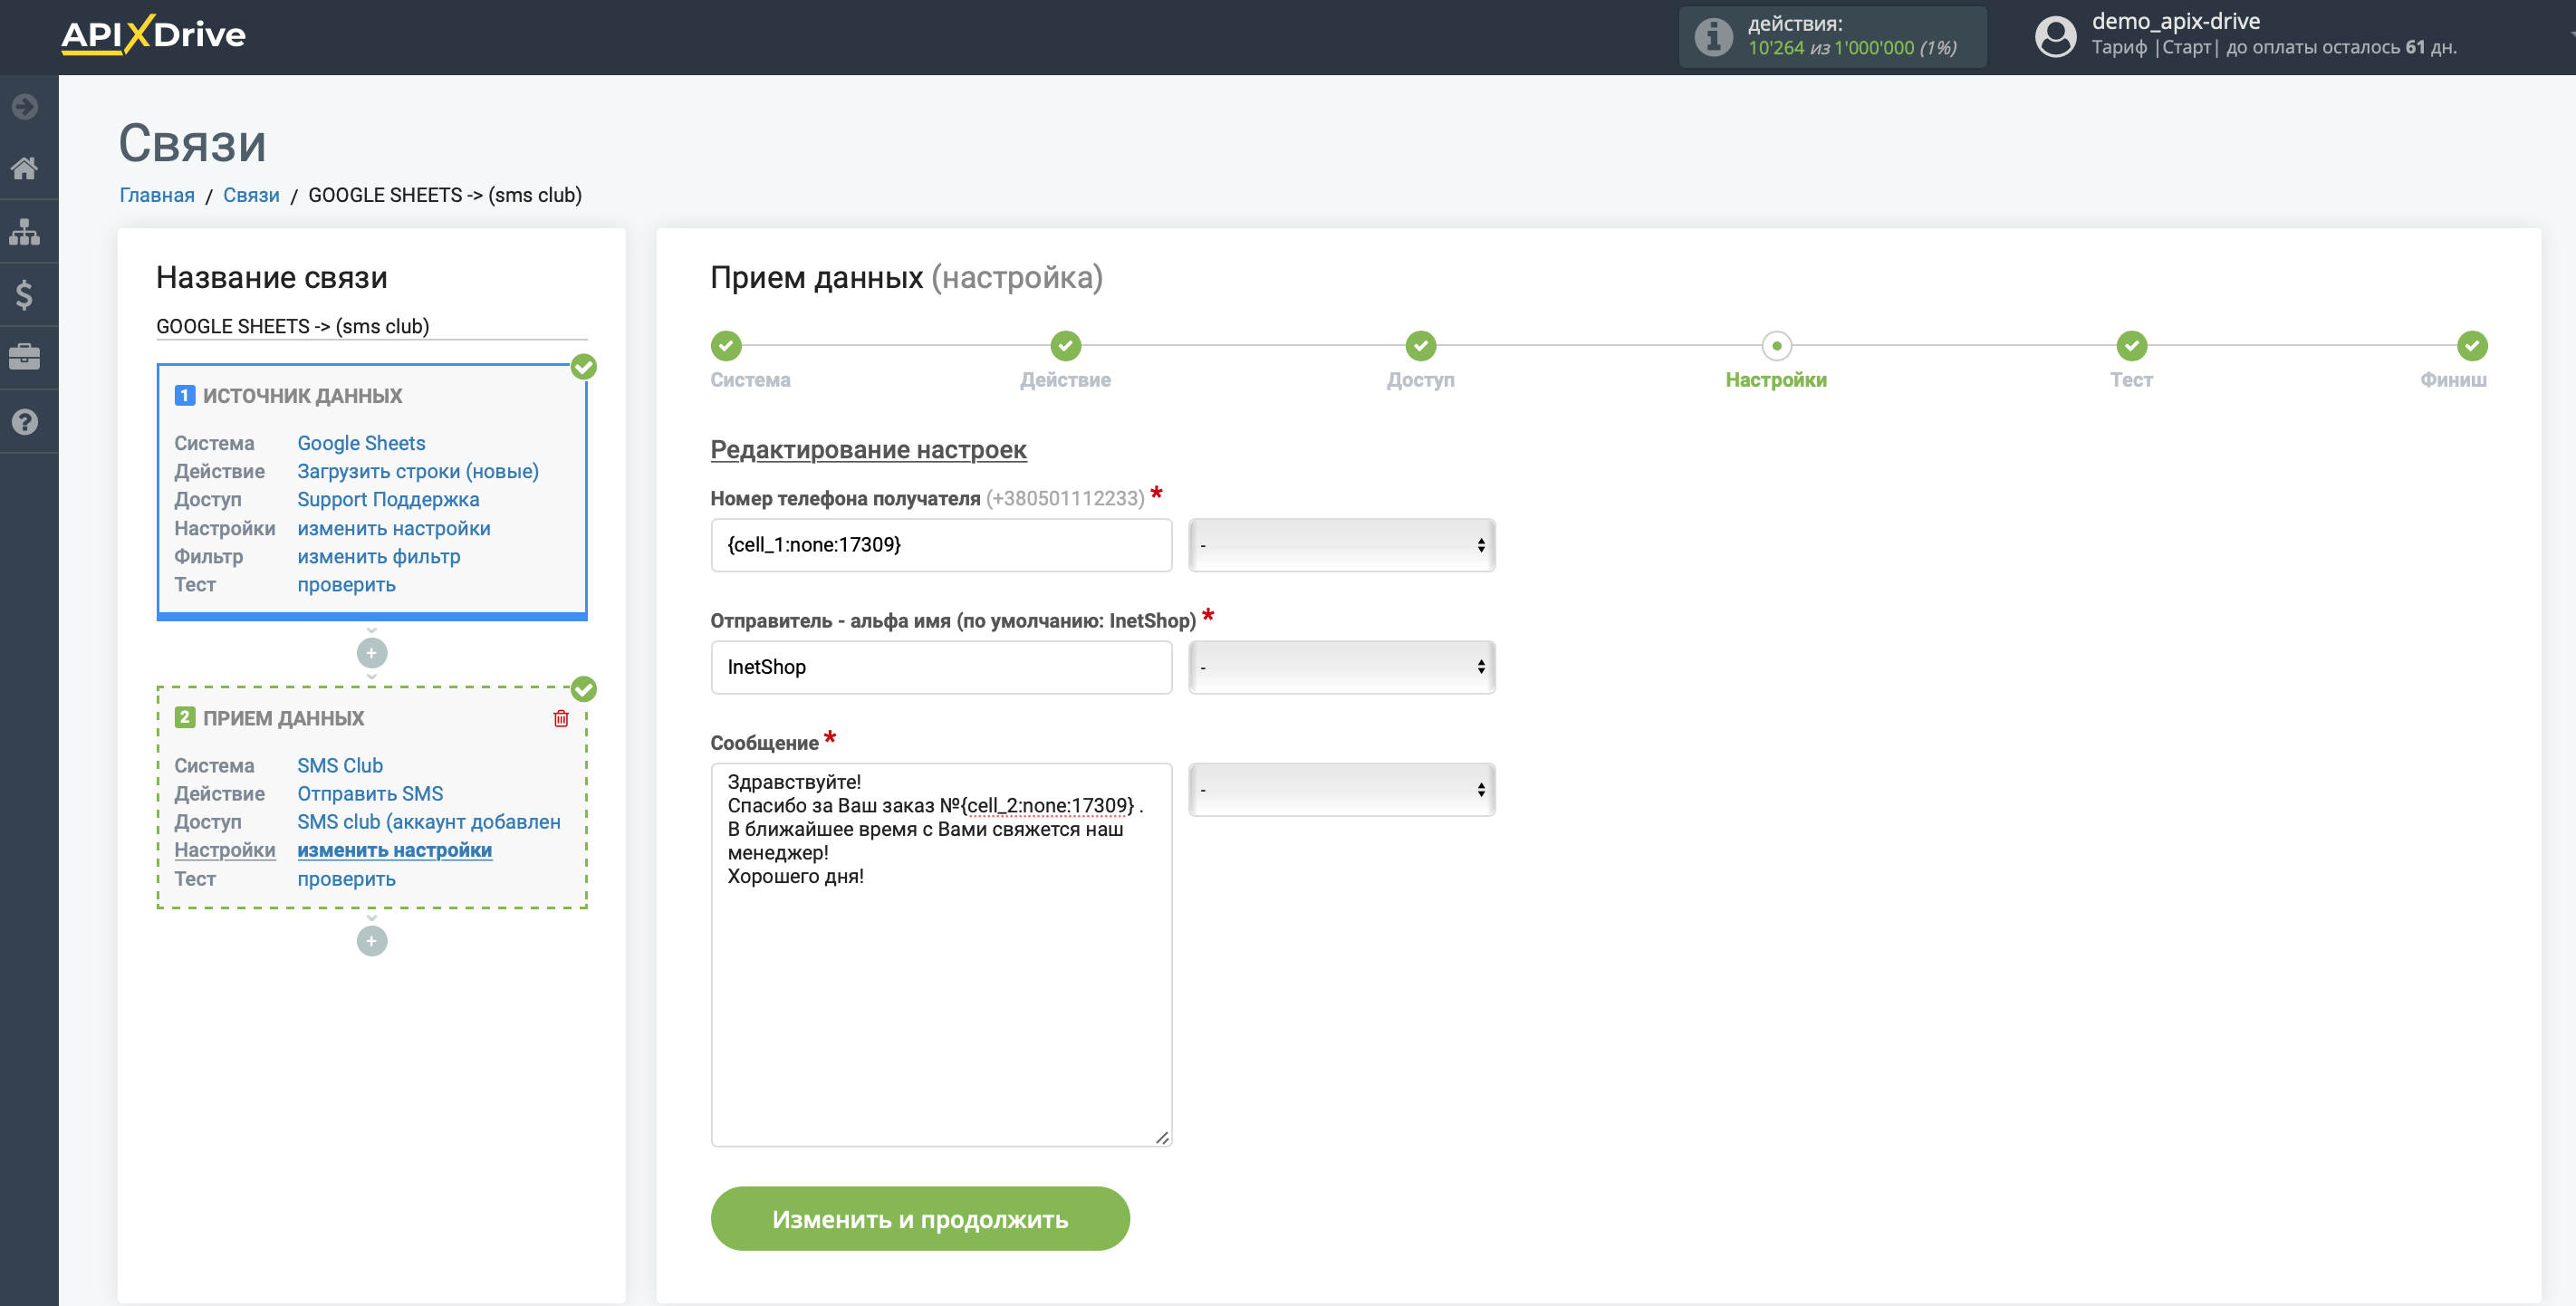Click message textarea resize handle

coord(1162,1137)
